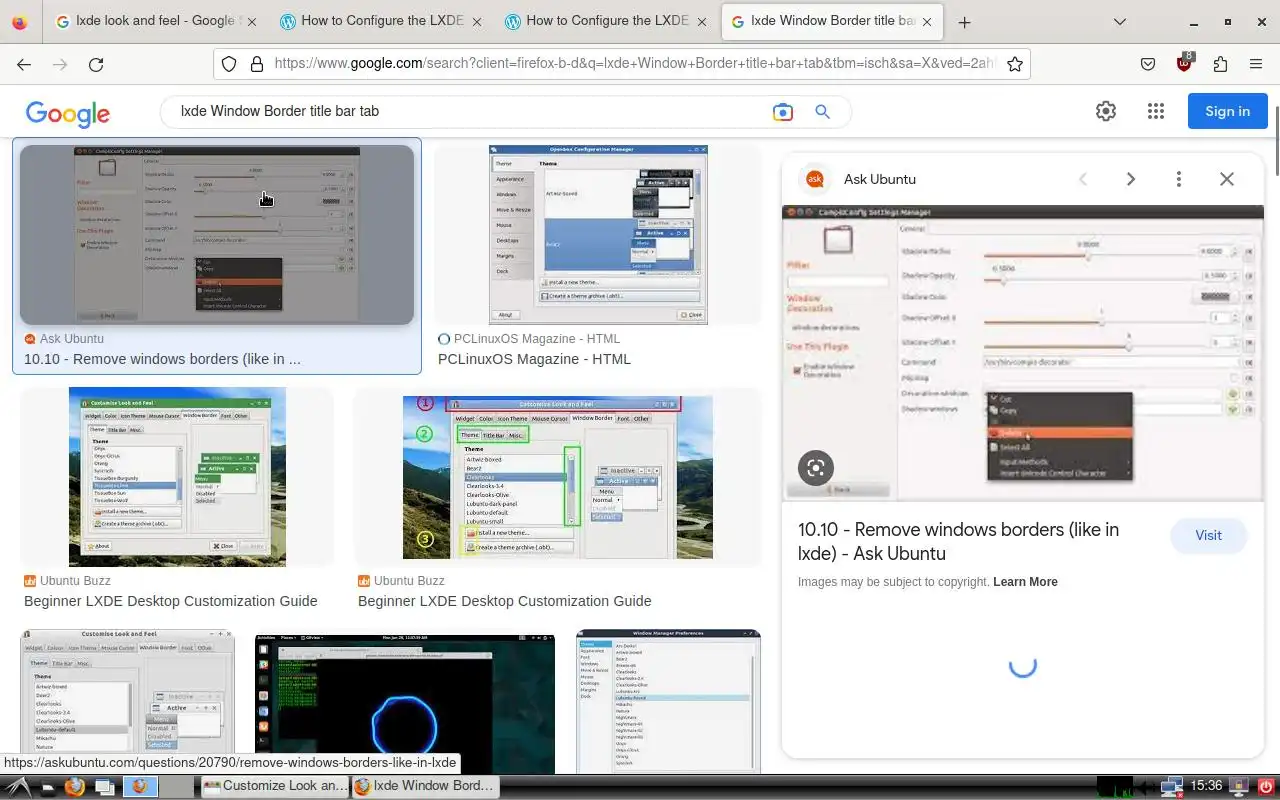Reload the page with the refresh icon
Screen dimensions: 1280x800
point(96,64)
